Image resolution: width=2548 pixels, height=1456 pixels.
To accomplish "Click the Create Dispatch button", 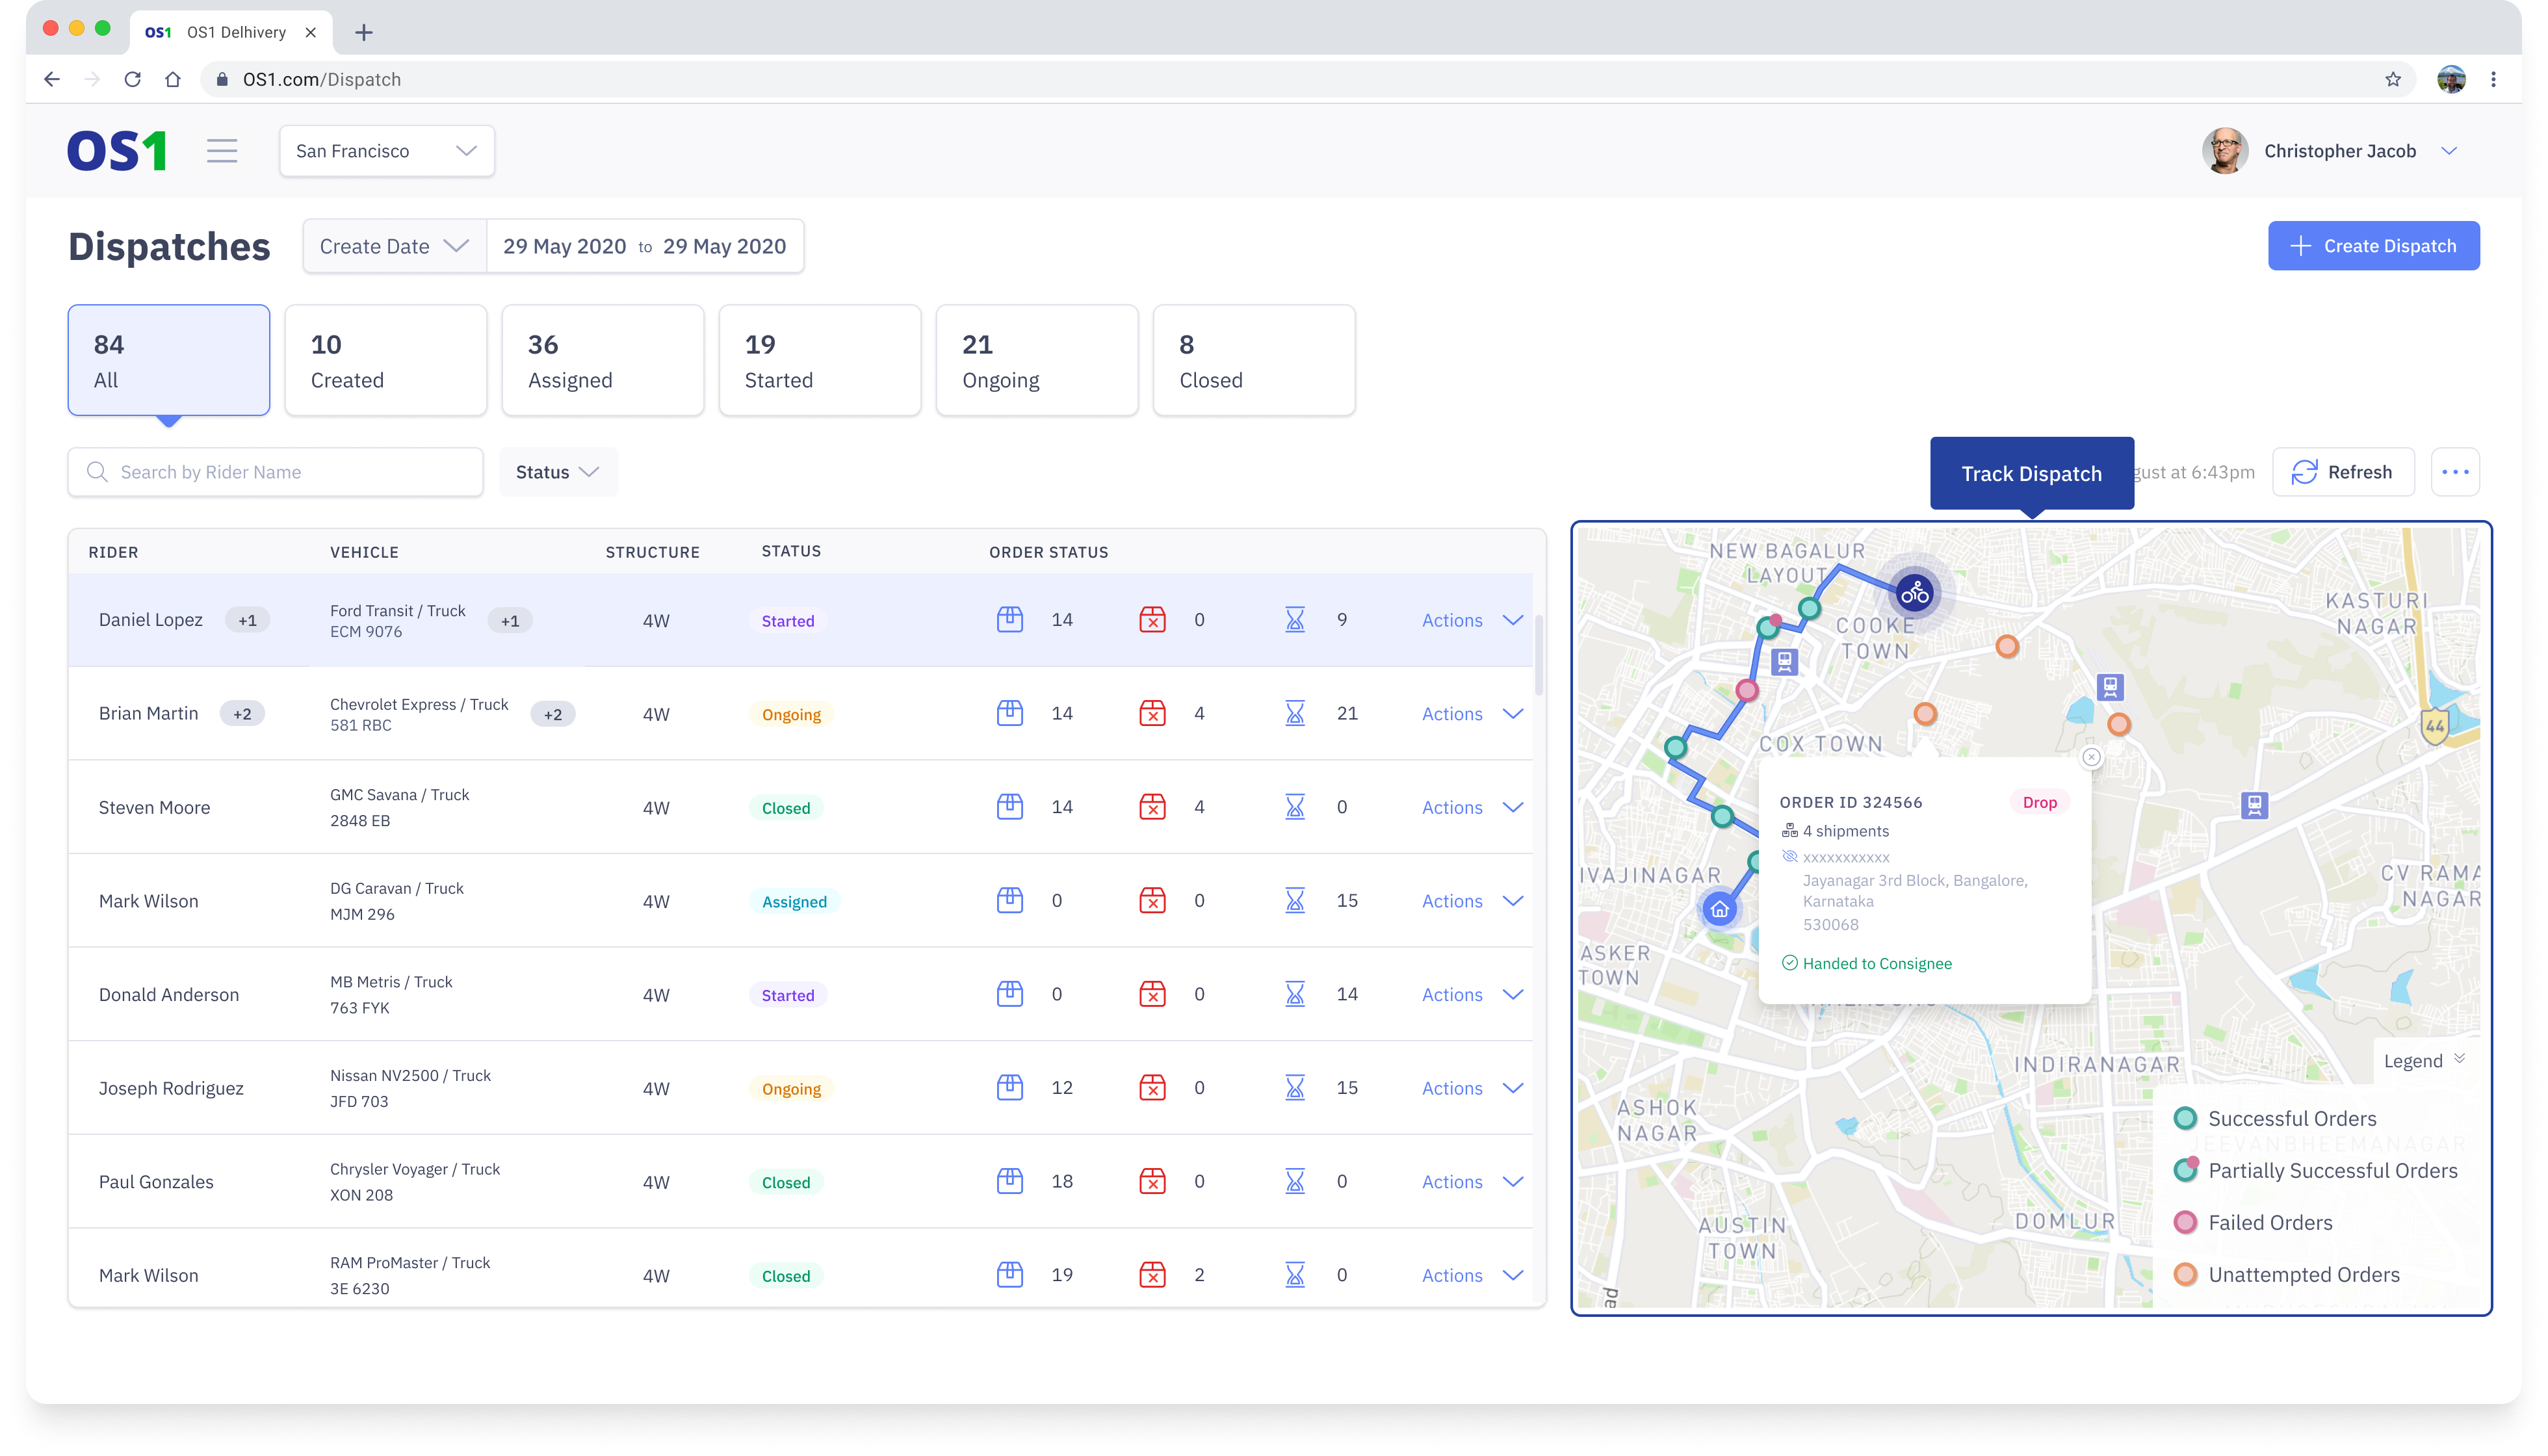I will pyautogui.click(x=2373, y=246).
